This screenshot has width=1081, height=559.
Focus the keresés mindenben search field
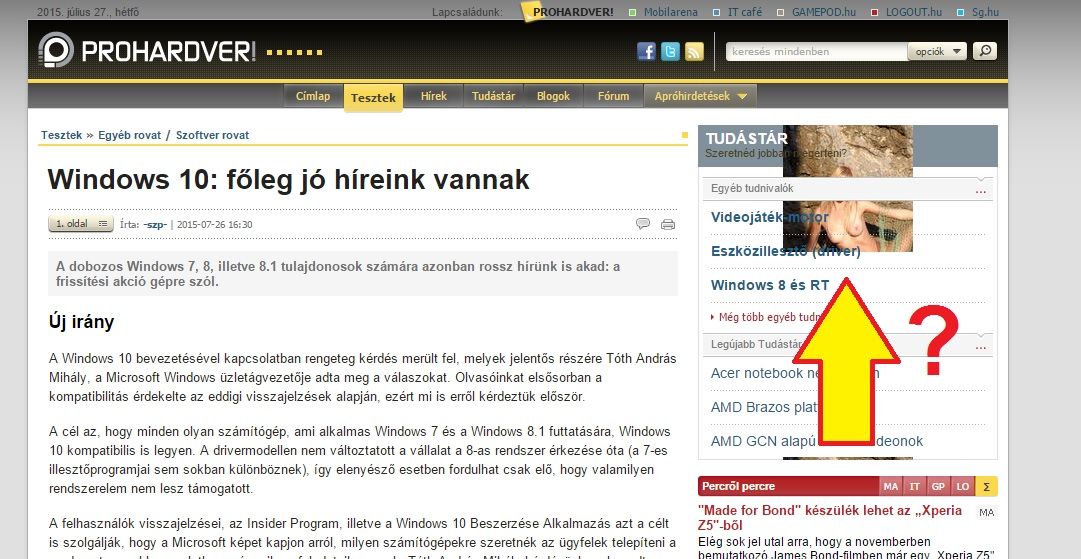[x=817, y=51]
